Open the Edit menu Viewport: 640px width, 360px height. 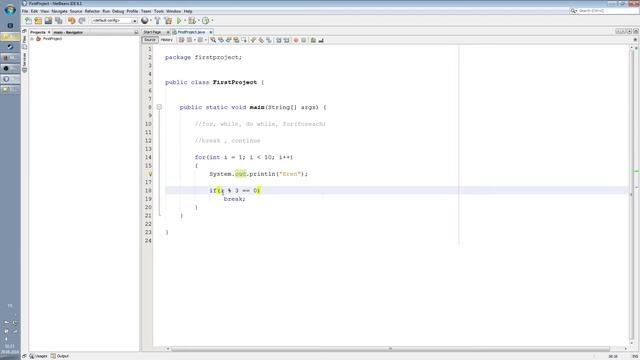coord(34,11)
